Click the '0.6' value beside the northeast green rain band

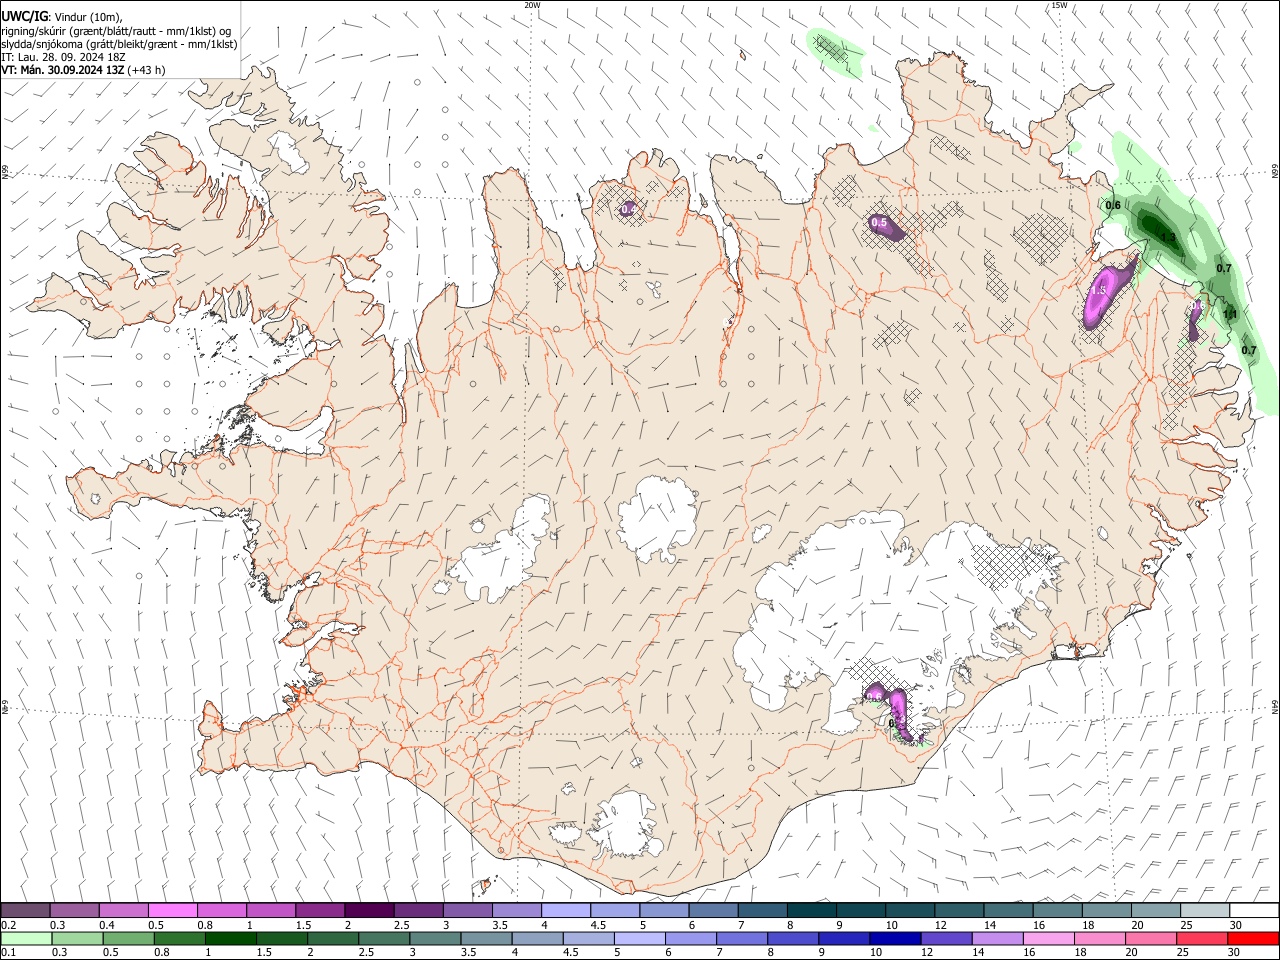click(1113, 205)
